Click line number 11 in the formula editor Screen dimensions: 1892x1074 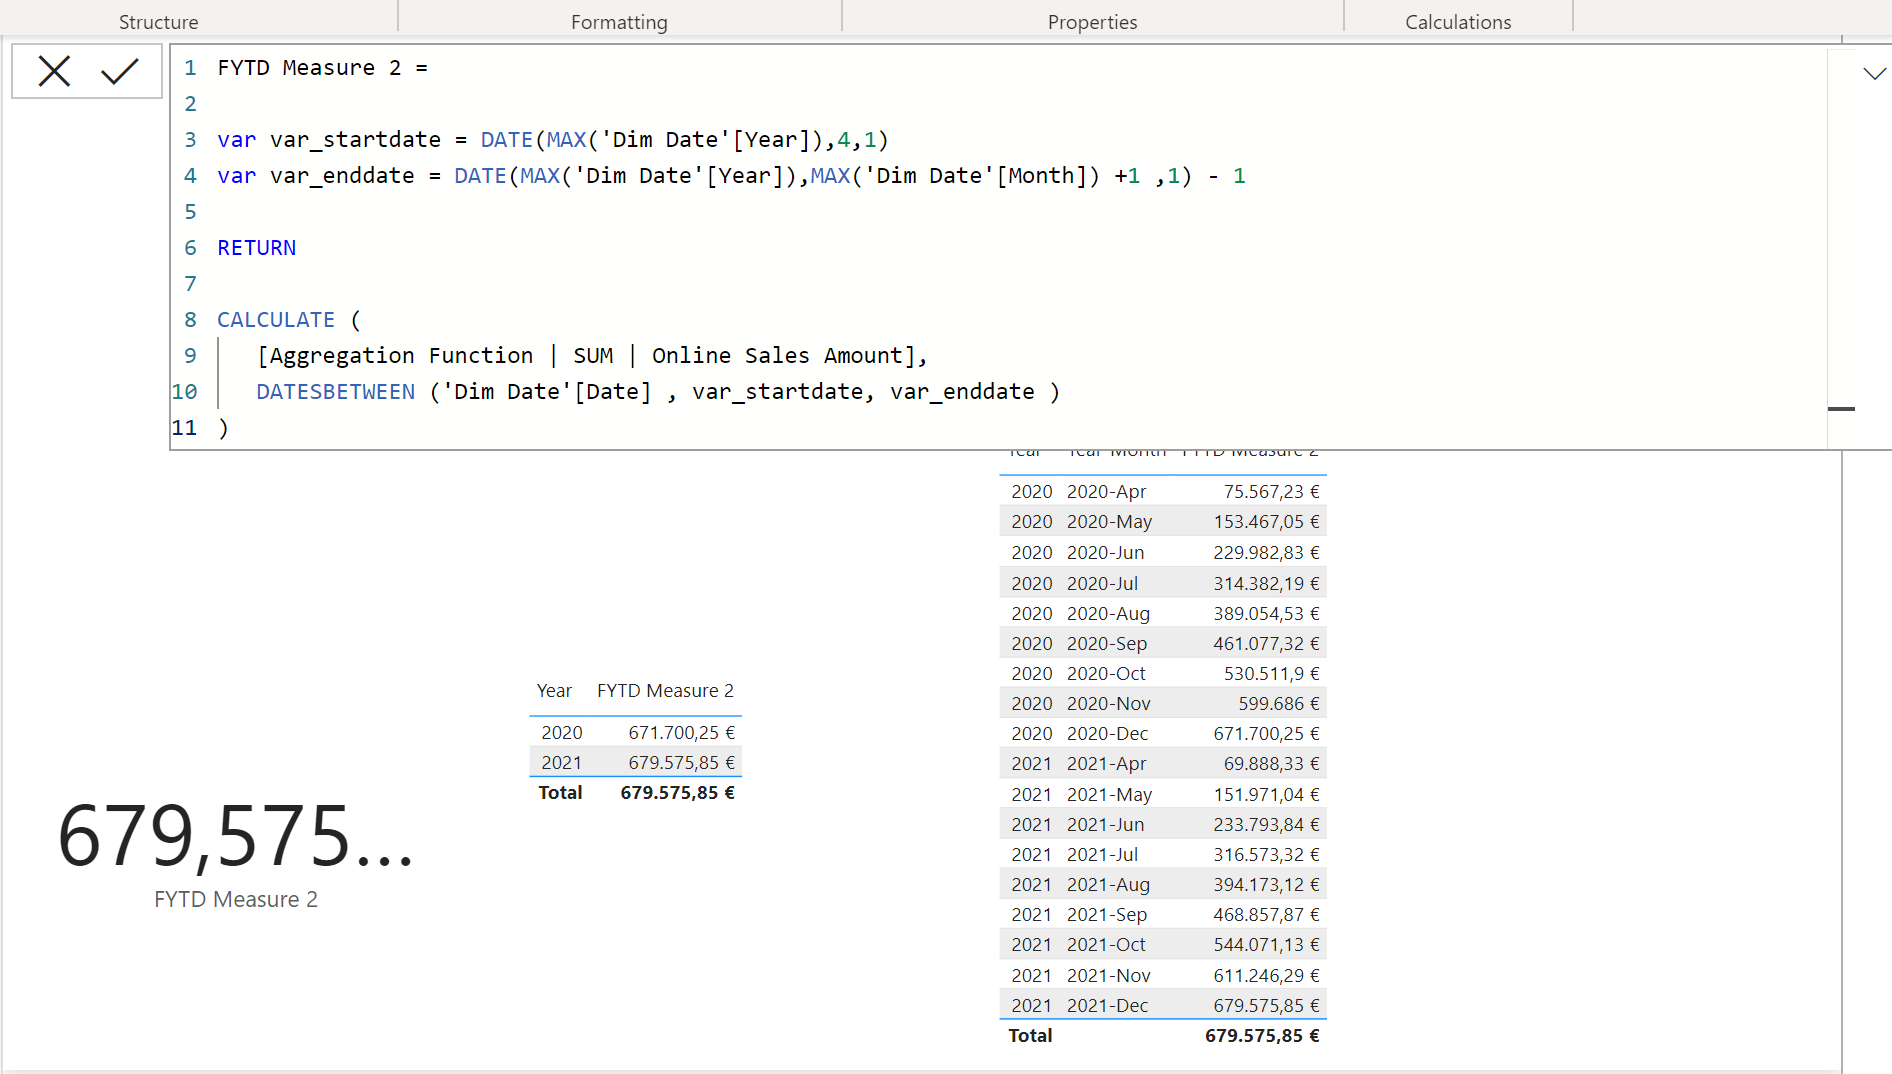coord(184,428)
